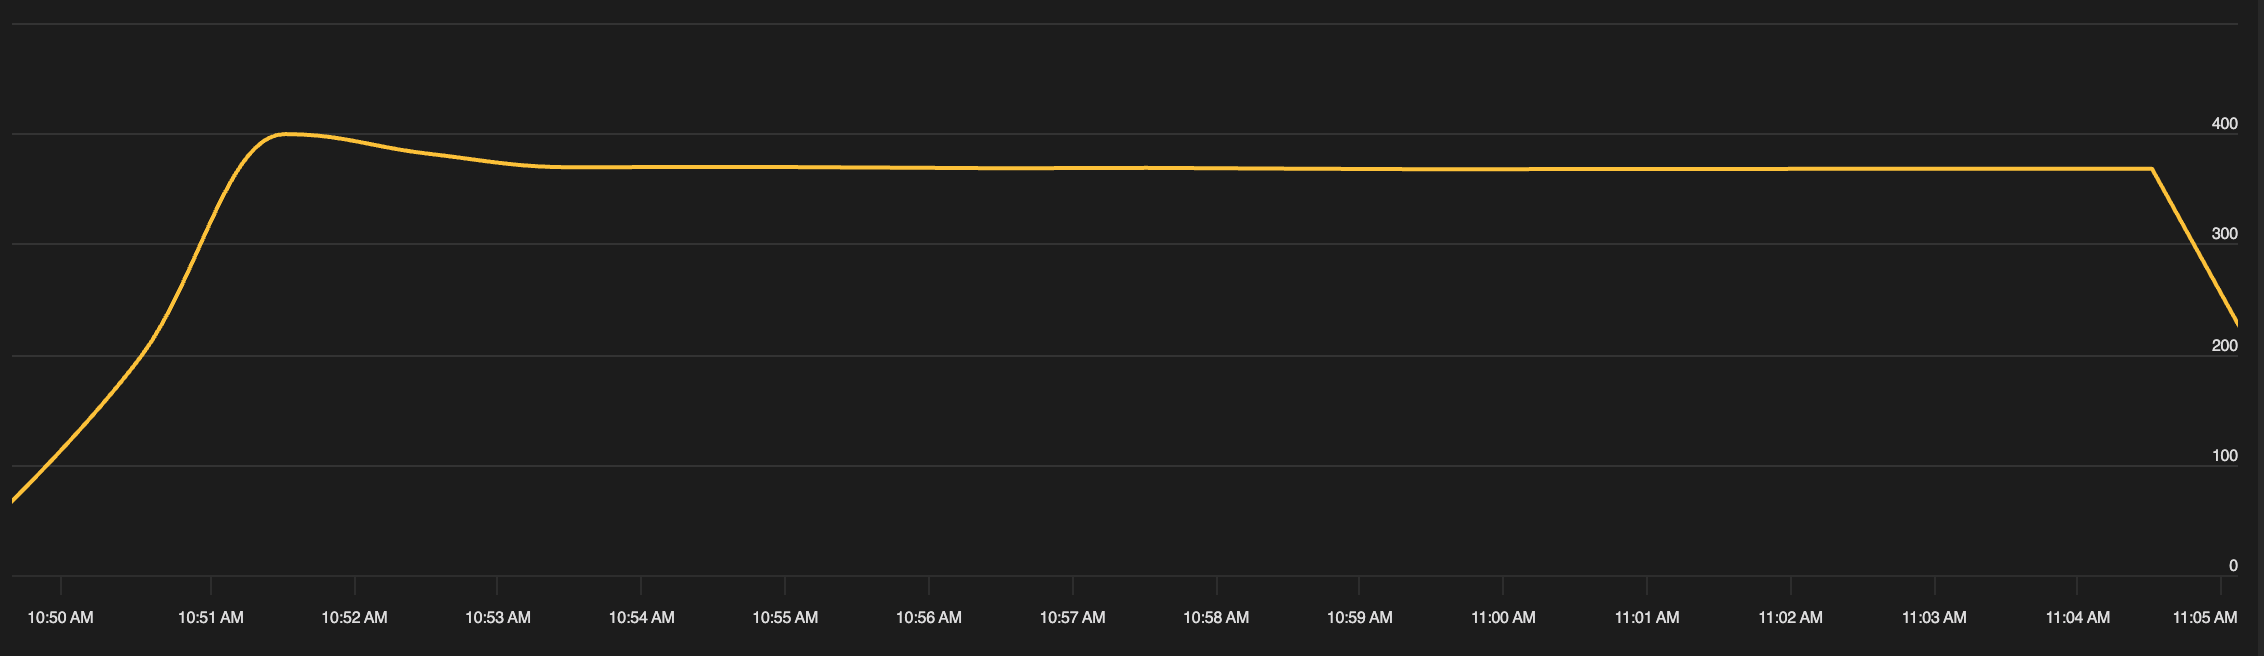Click the 300 y-axis value

(2225, 234)
